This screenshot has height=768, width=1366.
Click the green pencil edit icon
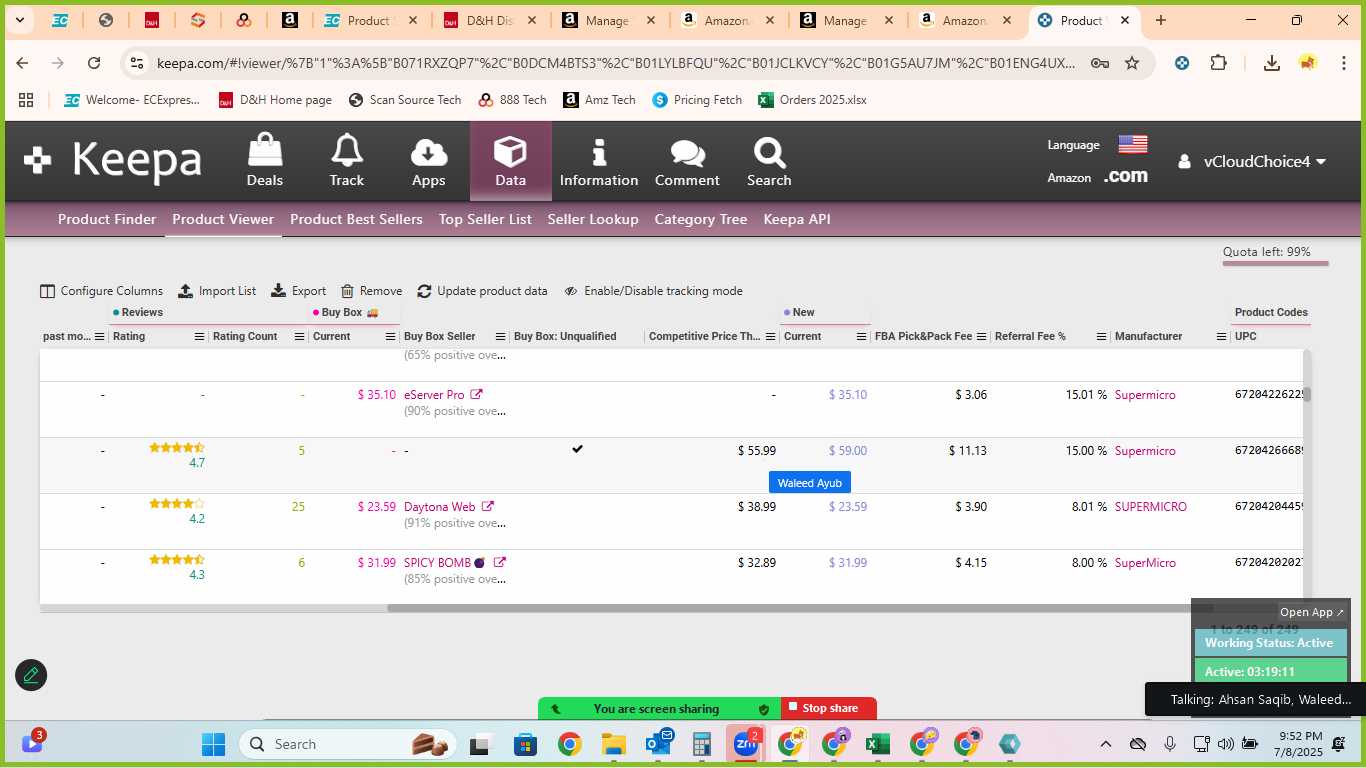31,675
